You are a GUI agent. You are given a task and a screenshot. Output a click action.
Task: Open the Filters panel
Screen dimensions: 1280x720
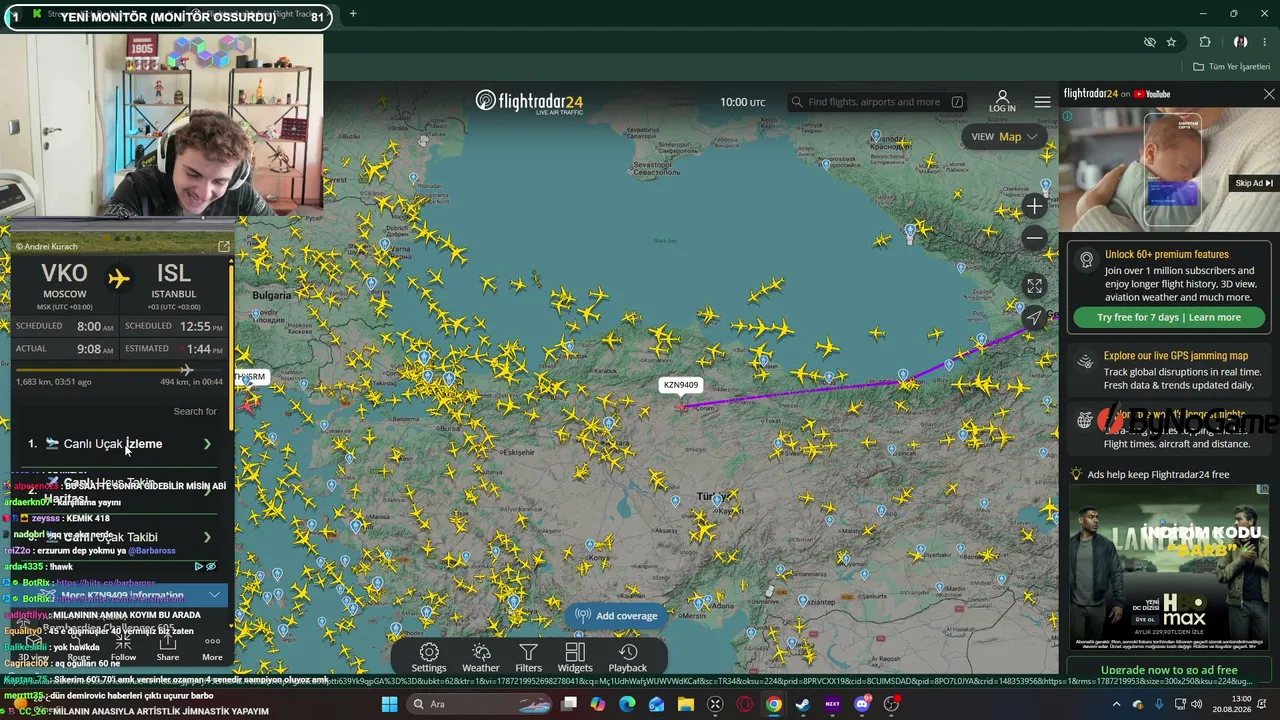coord(528,658)
